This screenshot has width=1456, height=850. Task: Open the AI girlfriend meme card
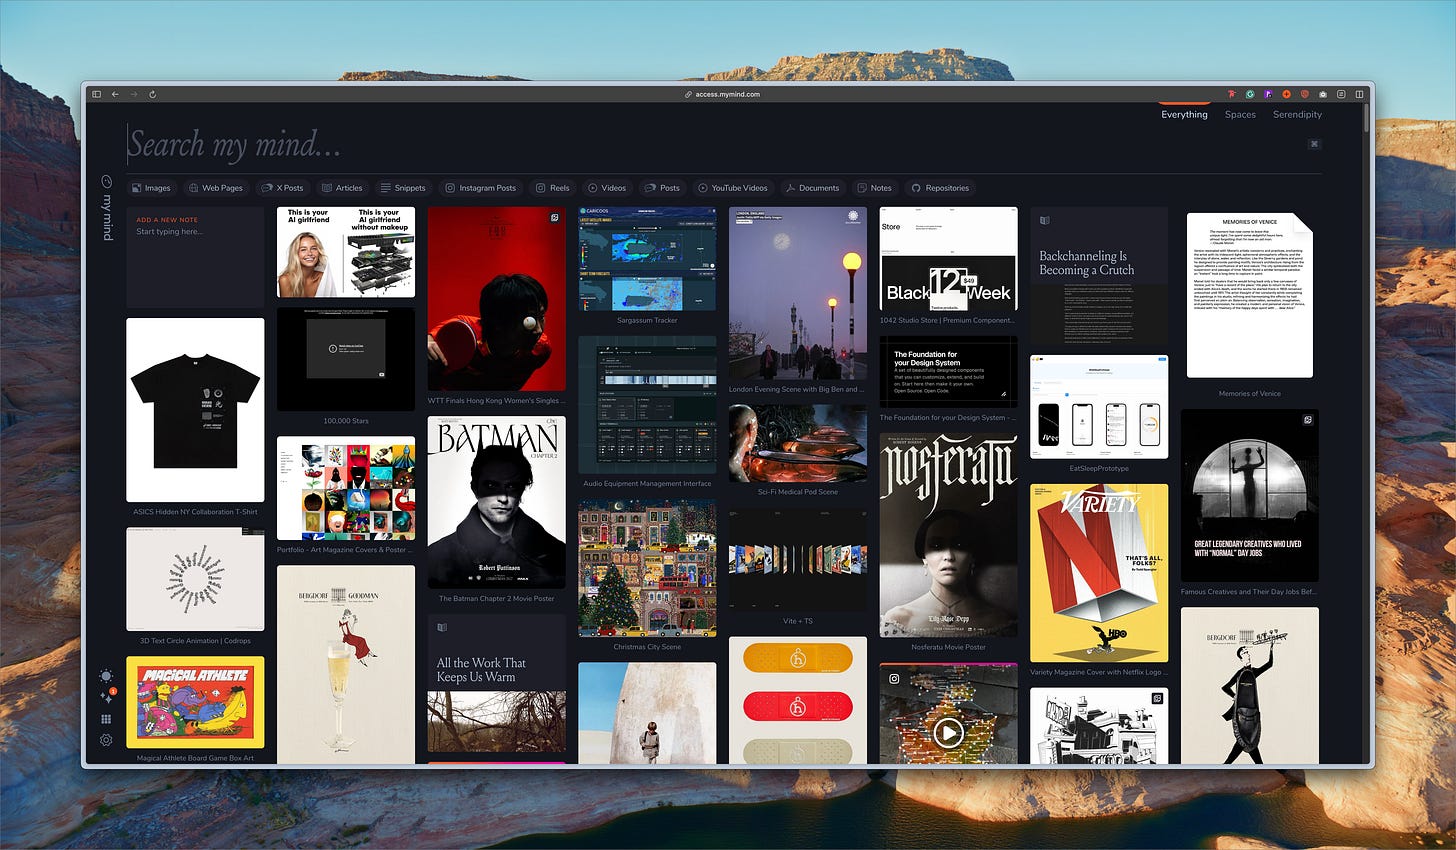click(346, 252)
